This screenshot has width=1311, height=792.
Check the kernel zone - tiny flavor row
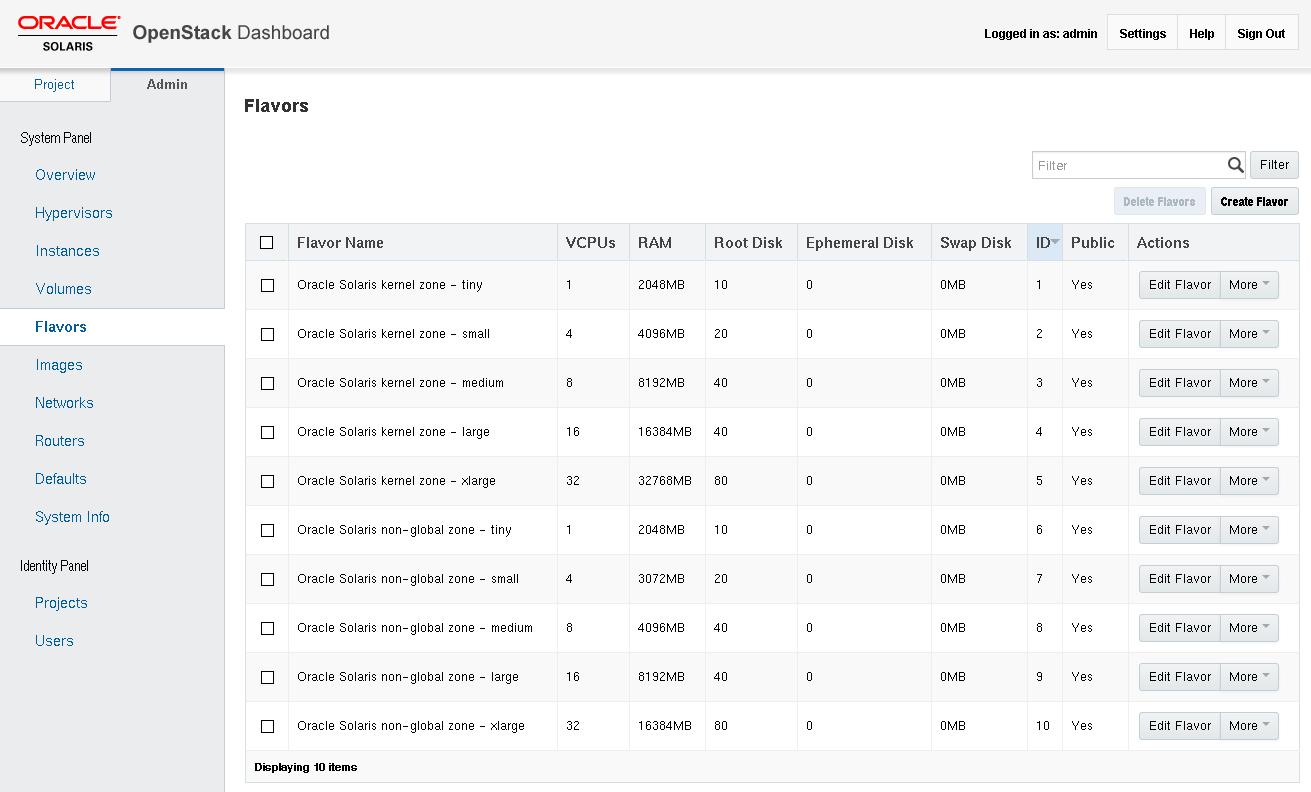[267, 285]
